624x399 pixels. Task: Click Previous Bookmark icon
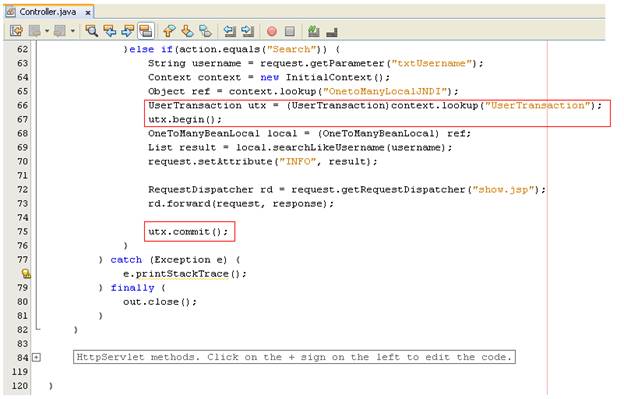(169, 31)
